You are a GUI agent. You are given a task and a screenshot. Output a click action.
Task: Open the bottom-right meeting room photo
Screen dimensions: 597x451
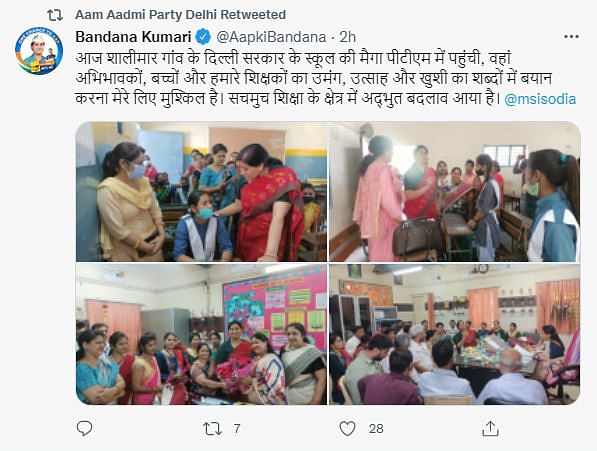pyautogui.click(x=455, y=334)
